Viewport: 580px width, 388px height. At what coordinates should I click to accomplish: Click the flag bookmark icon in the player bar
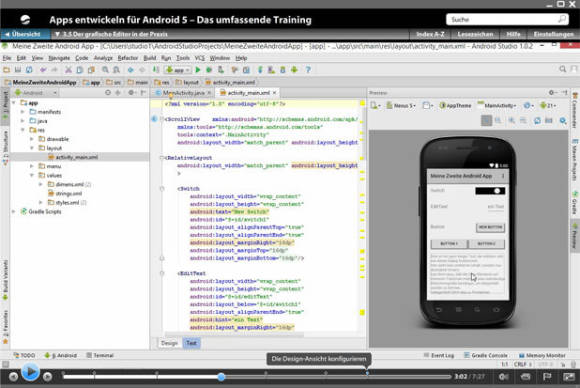click(547, 377)
